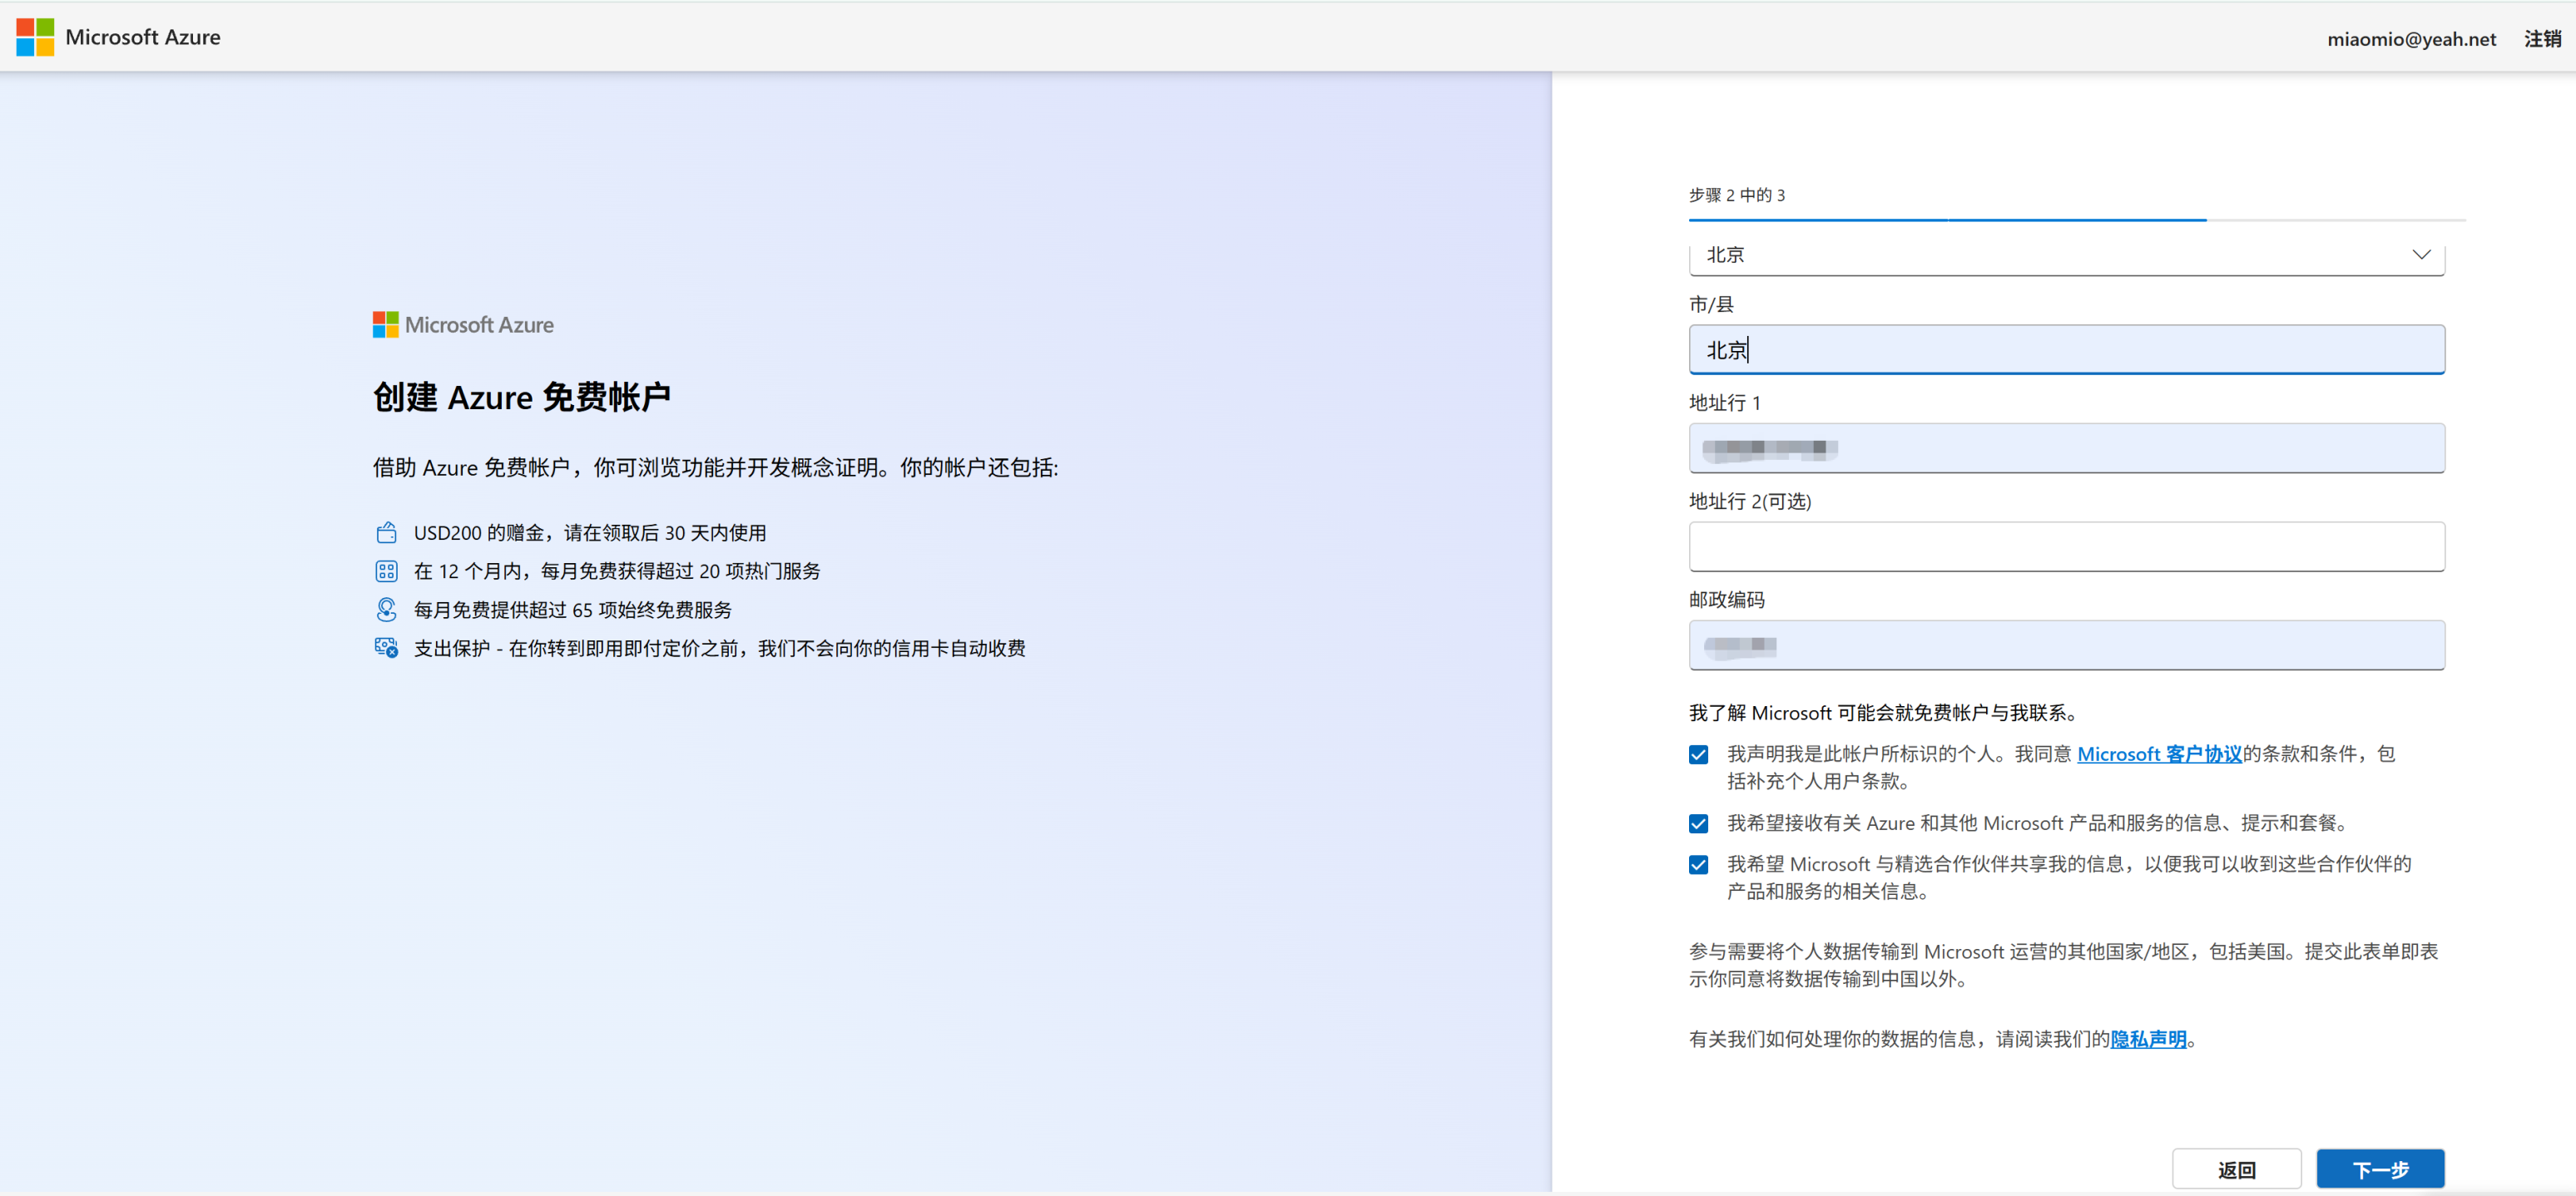This screenshot has width=2576, height=1196.
Task: Open the 北京 province dropdown
Action: (x=2065, y=255)
